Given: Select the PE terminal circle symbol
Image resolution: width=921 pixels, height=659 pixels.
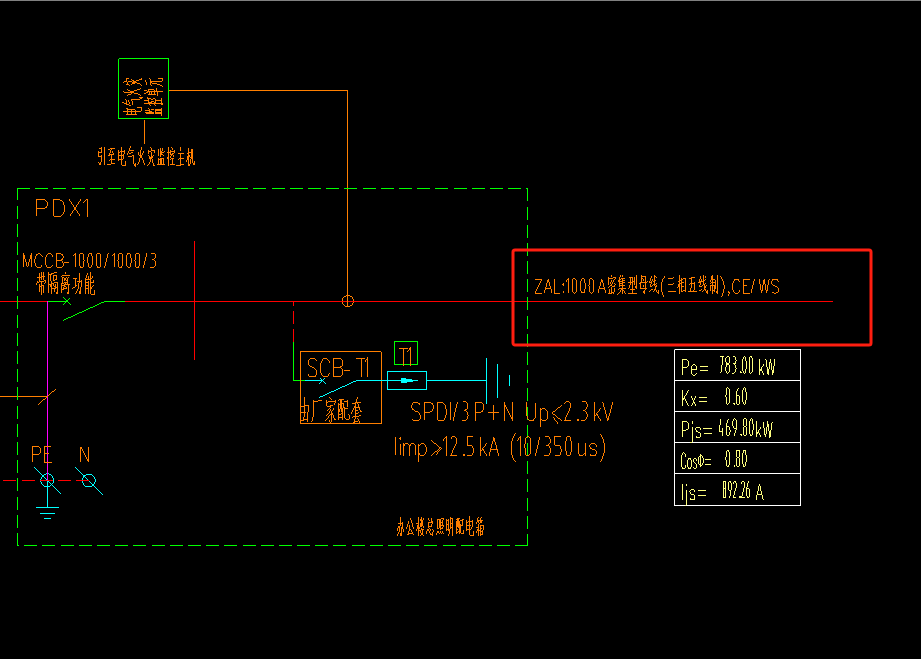Looking at the screenshot, I should click(x=47, y=480).
